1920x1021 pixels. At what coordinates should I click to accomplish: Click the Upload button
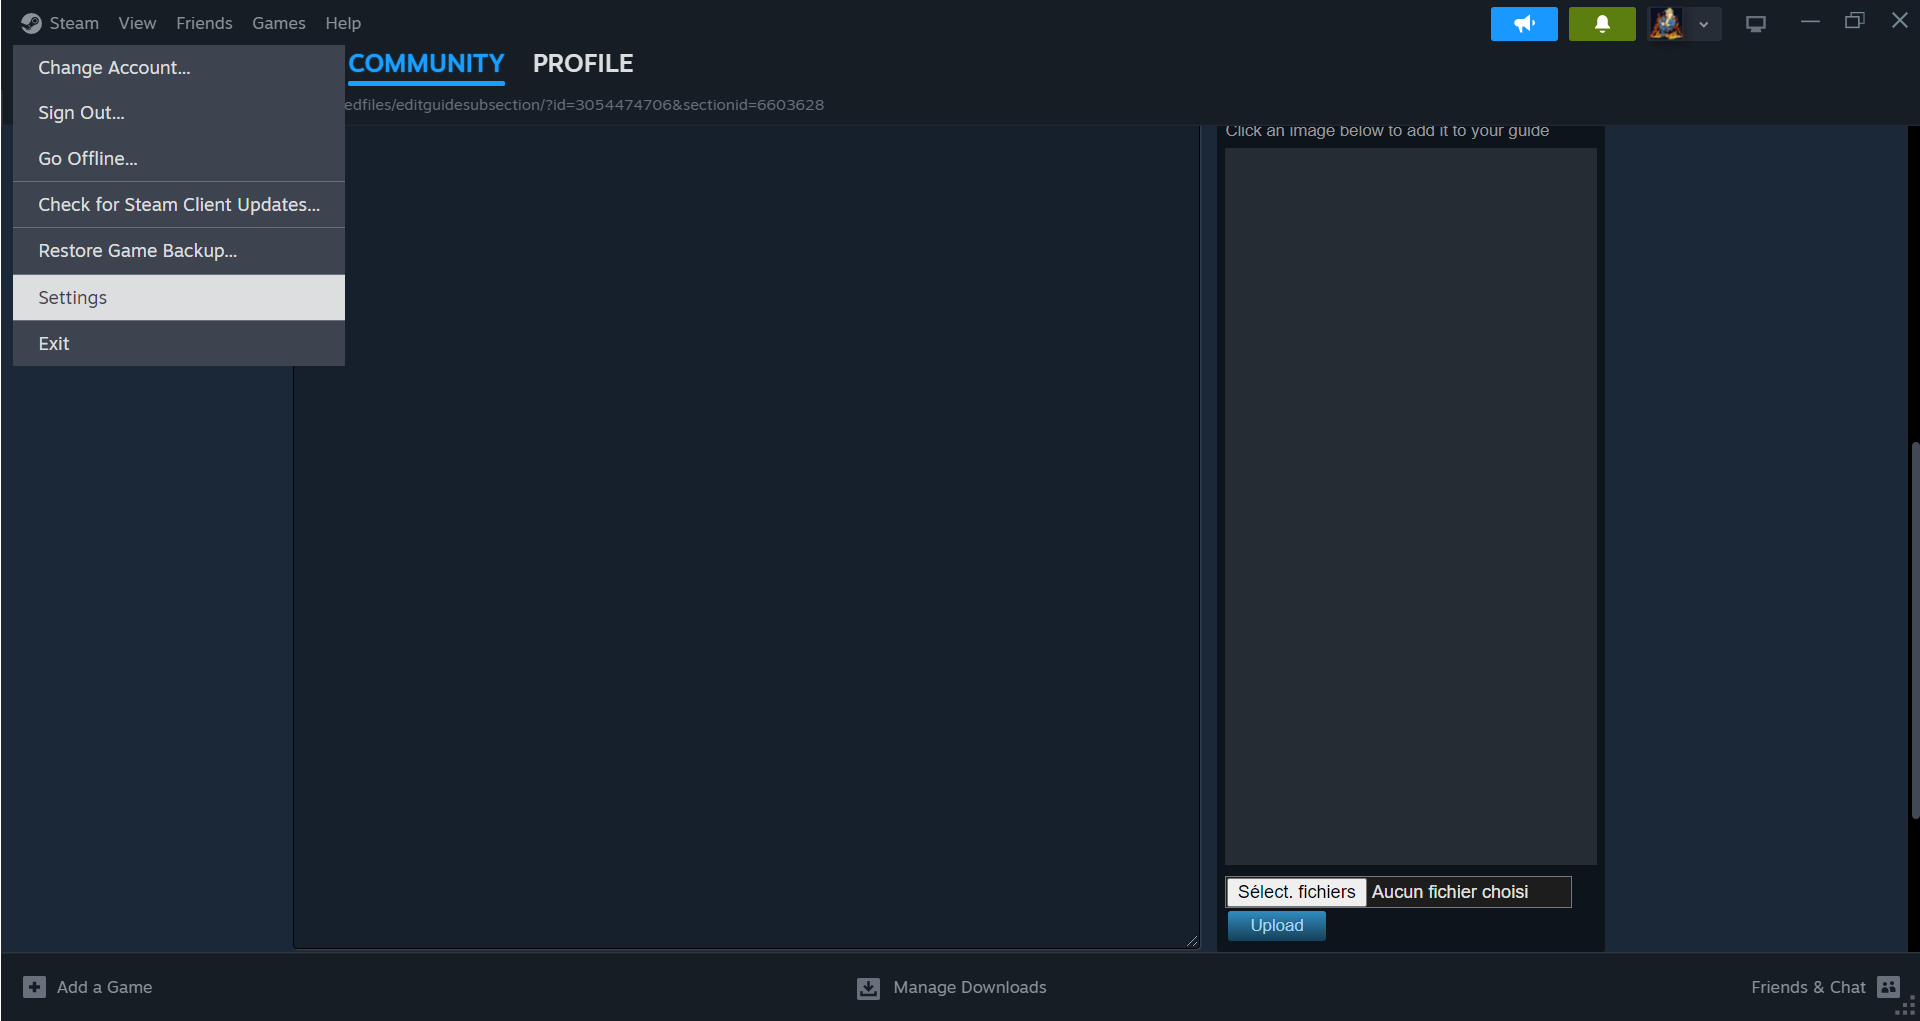click(x=1277, y=926)
